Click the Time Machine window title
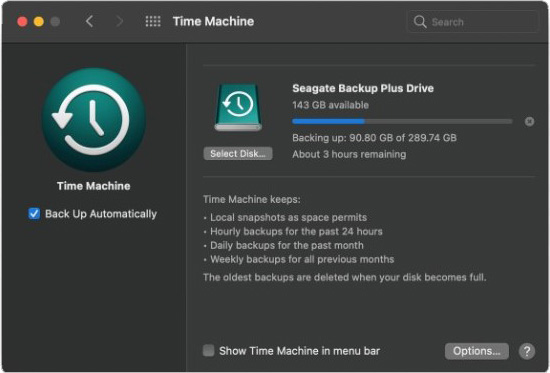550x373 pixels. pyautogui.click(x=213, y=21)
